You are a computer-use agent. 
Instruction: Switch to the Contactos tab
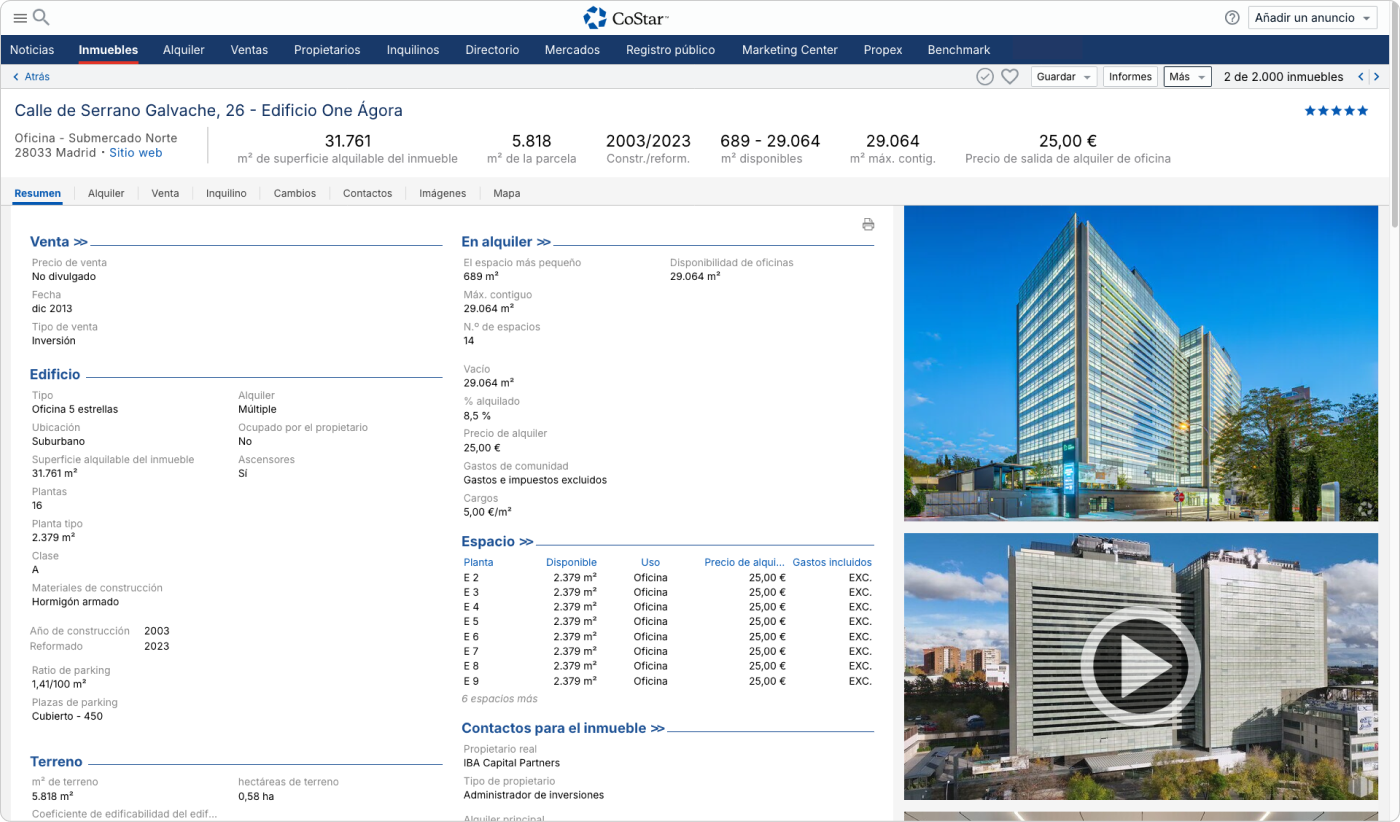click(x=367, y=193)
